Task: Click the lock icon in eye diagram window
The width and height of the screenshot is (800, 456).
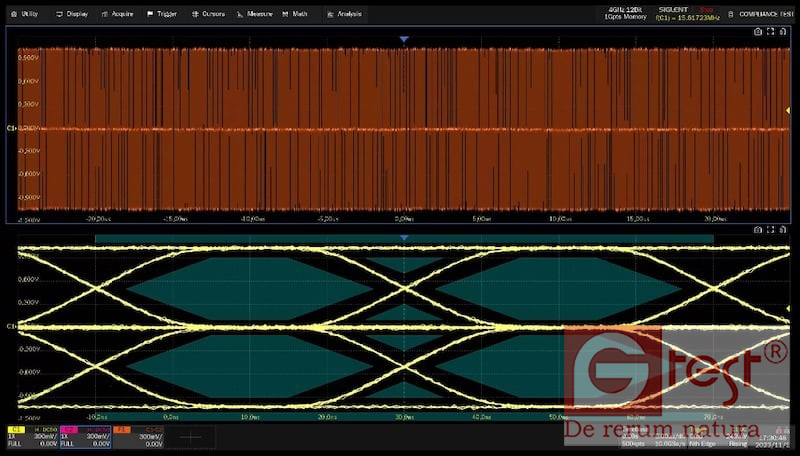Action: click(x=784, y=230)
